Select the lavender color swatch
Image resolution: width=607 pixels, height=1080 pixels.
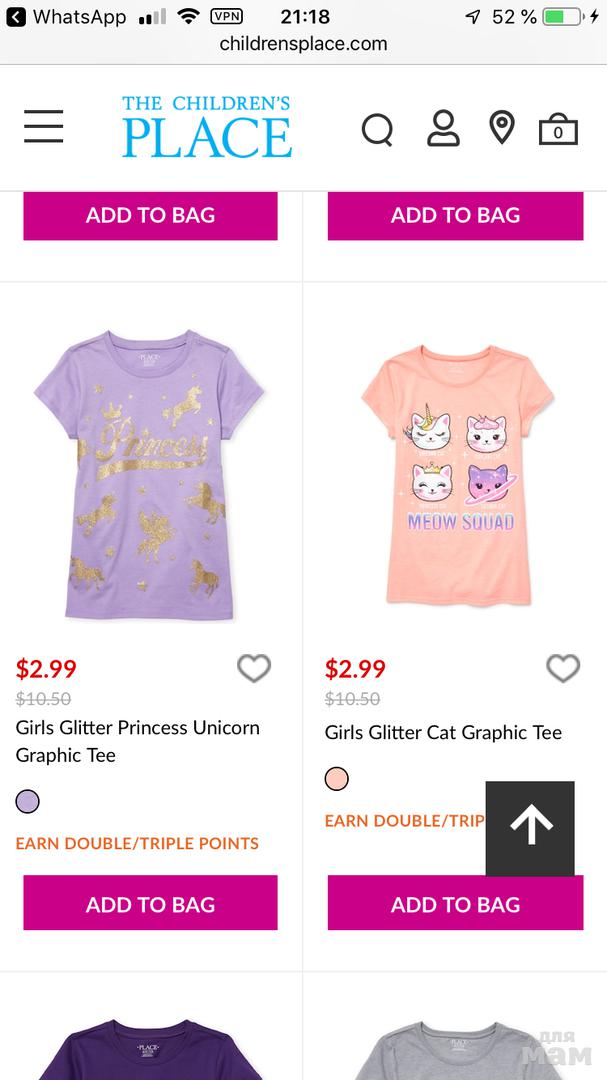pyautogui.click(x=28, y=801)
